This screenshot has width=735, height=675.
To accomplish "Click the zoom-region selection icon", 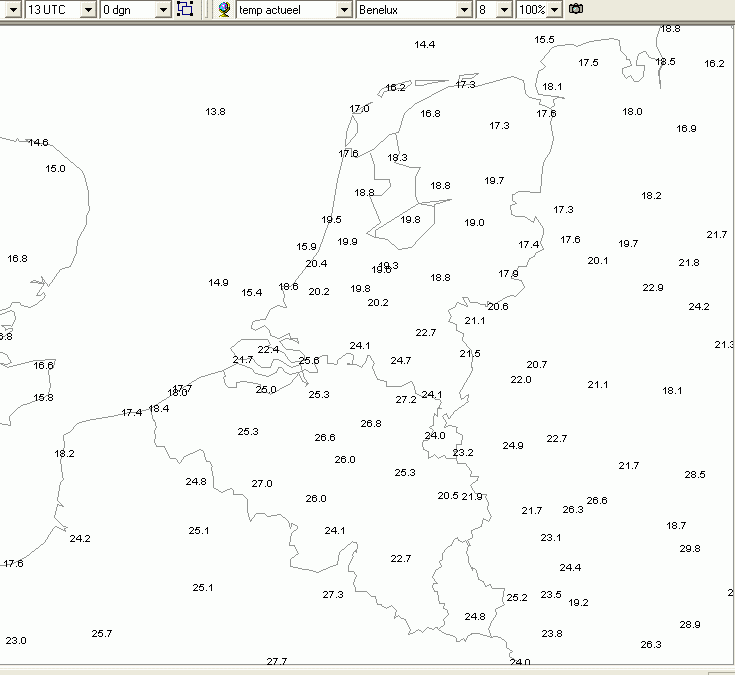I will pyautogui.click(x=185, y=9).
